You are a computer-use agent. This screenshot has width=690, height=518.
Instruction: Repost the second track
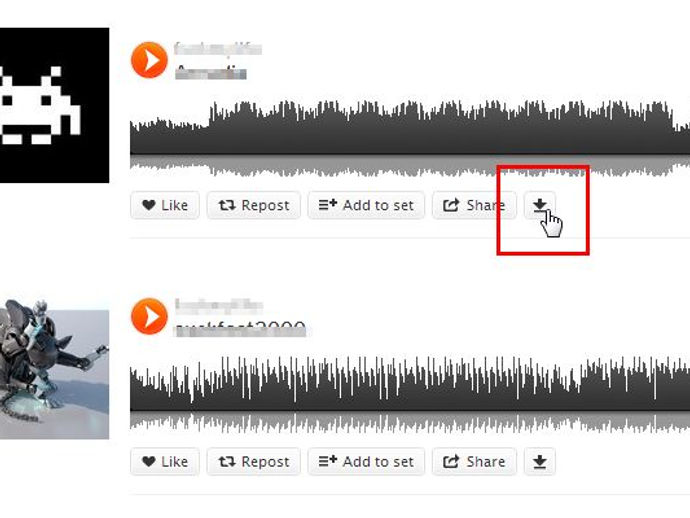254,462
